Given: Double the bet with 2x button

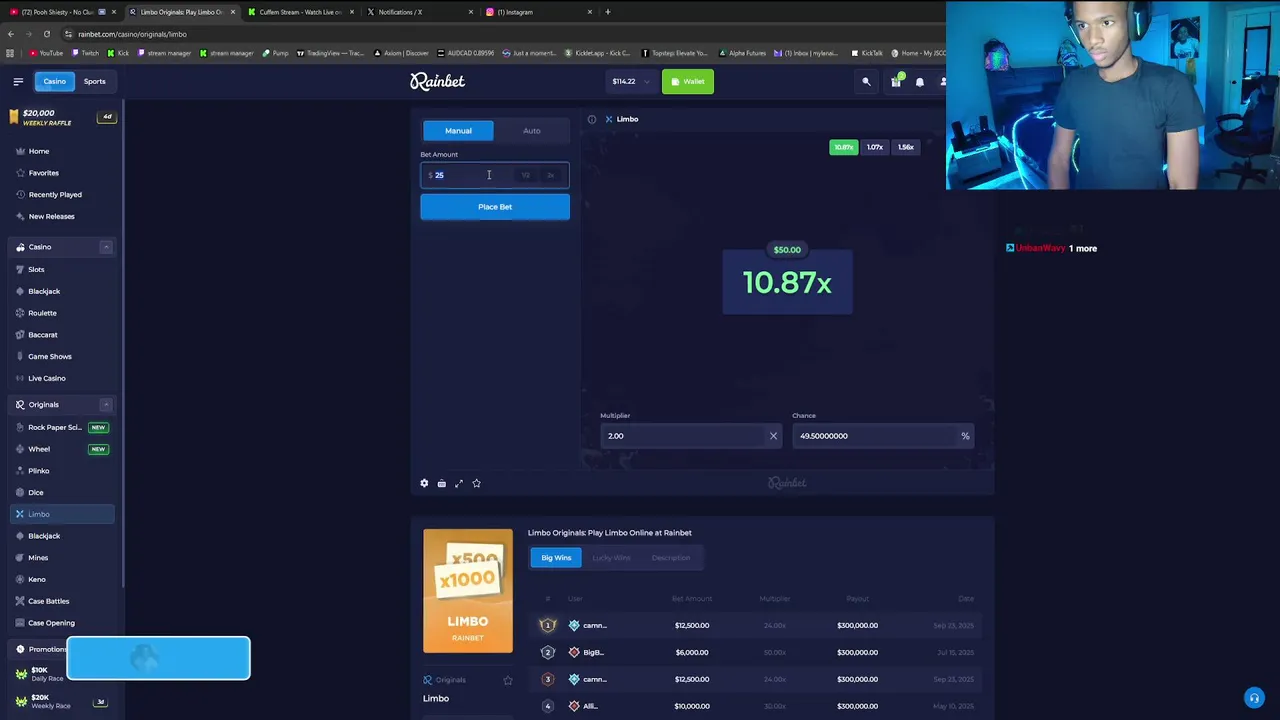Looking at the screenshot, I should [x=550, y=175].
